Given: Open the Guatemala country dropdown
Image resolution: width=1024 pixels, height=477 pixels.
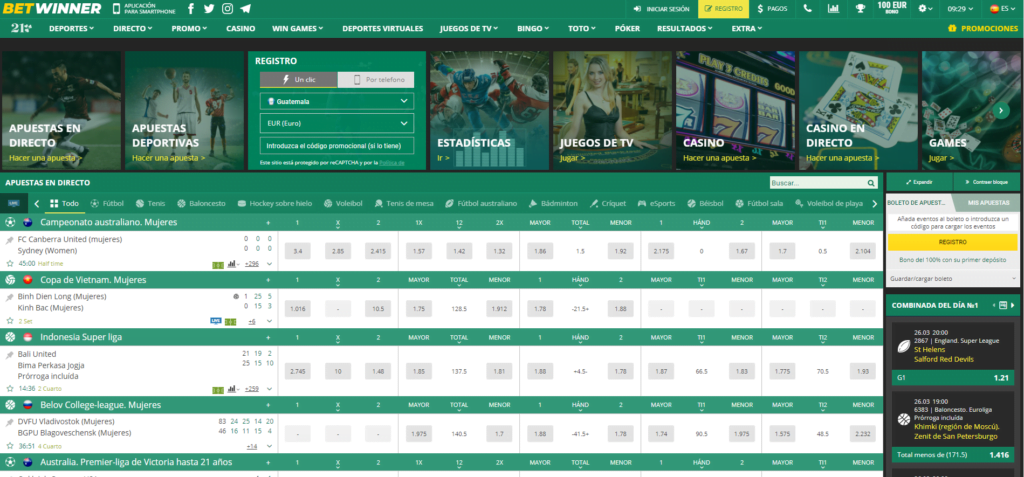Looking at the screenshot, I should click(x=336, y=102).
